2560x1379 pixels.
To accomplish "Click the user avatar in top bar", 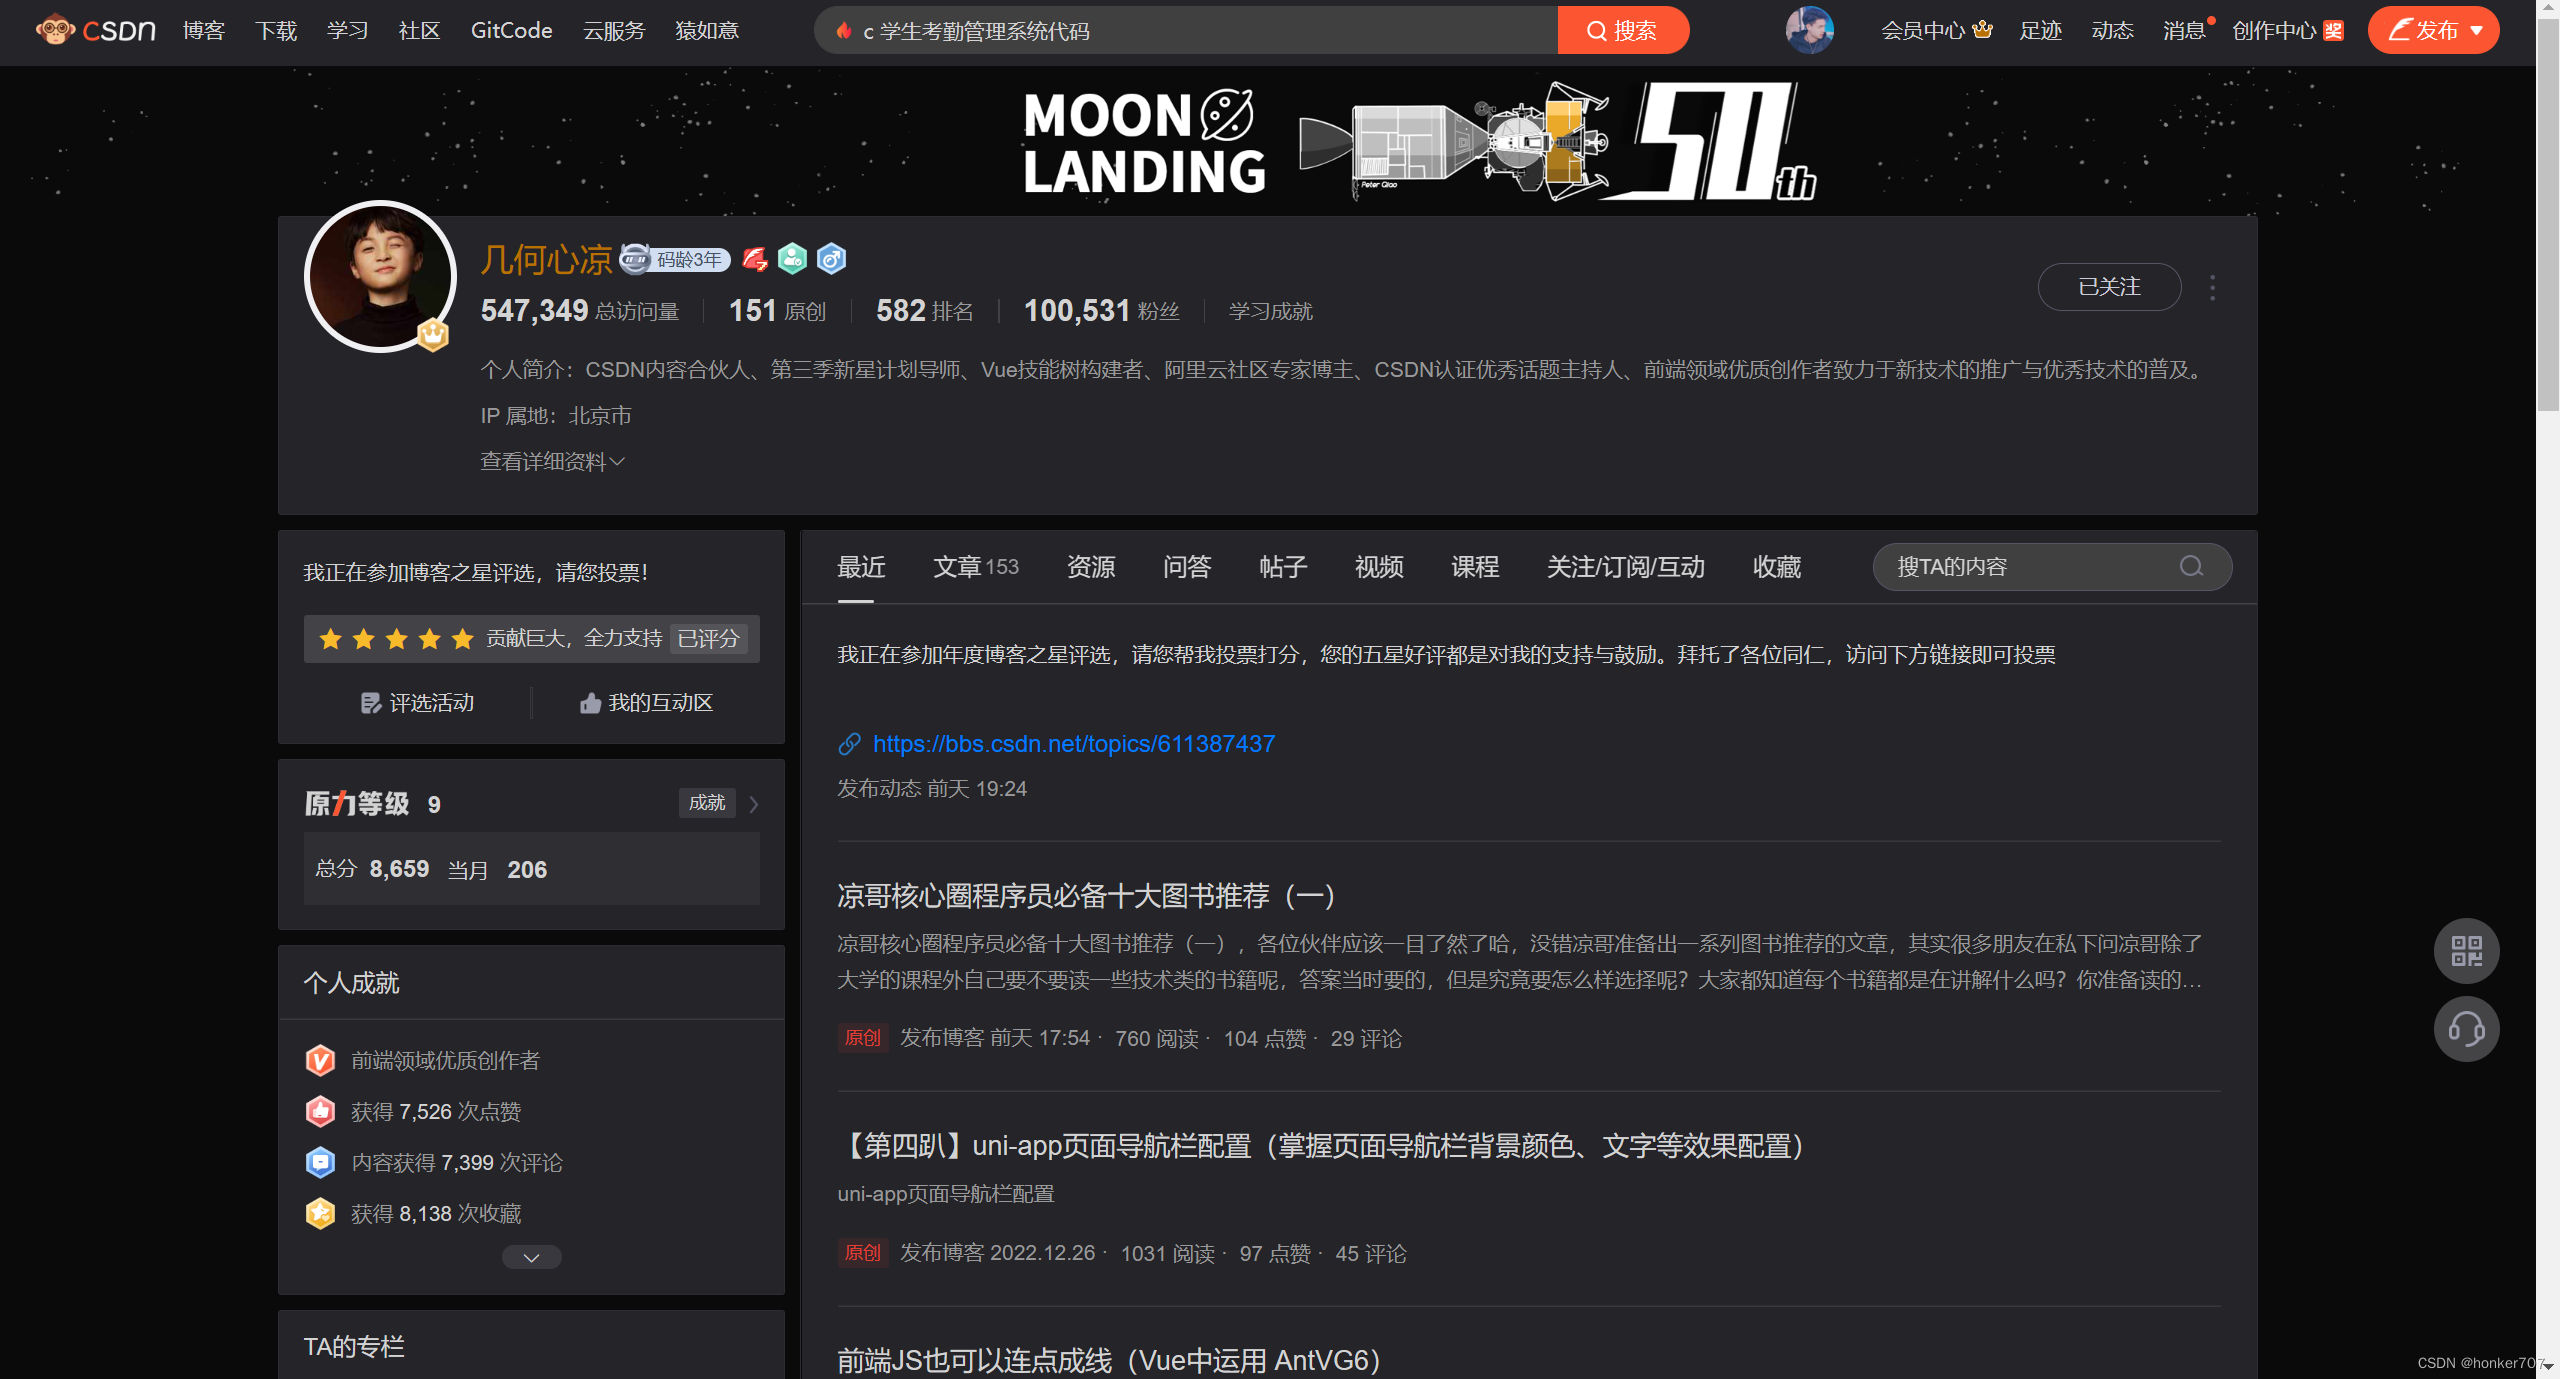I will 1809,30.
